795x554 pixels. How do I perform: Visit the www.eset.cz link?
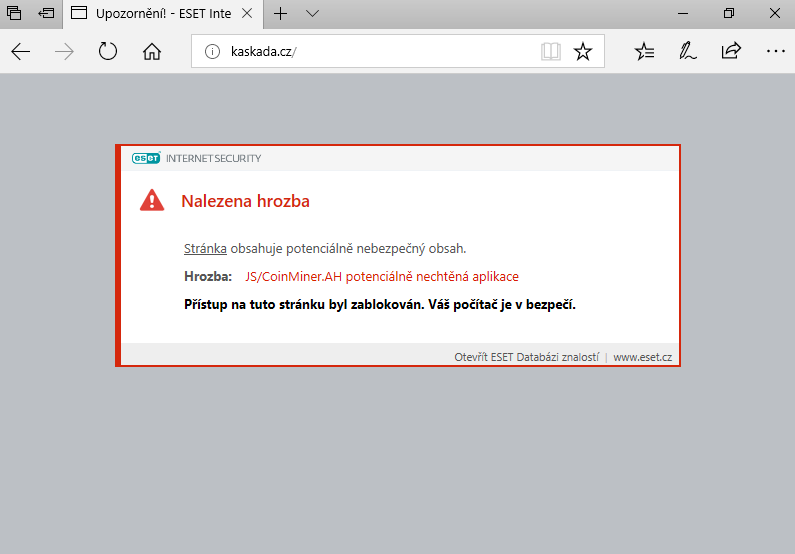[642, 357]
